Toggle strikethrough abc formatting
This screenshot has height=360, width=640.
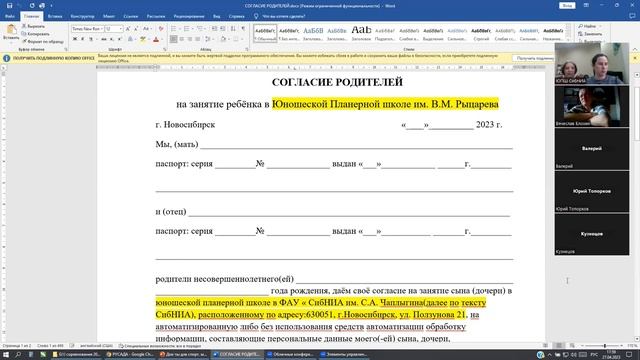click(x=104, y=39)
